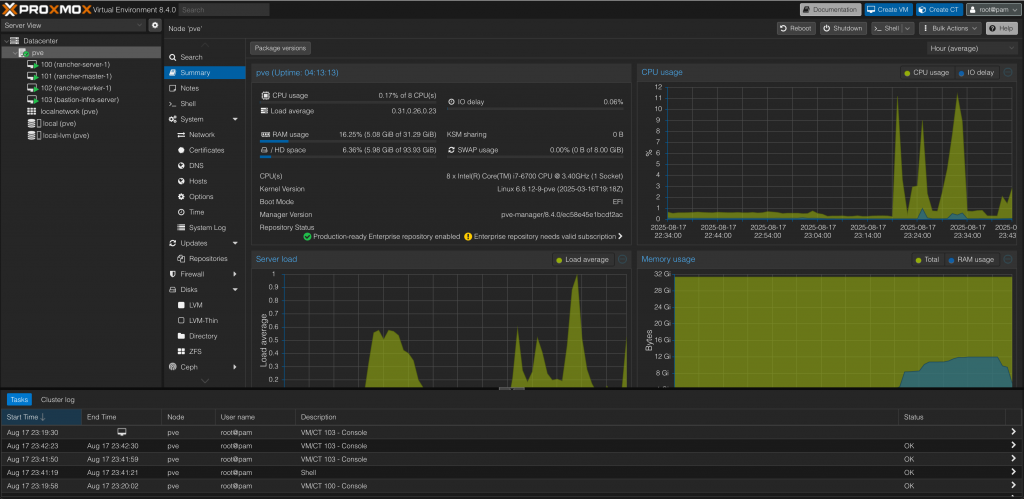The image size is (1024, 499).
Task: Open the Directory disks item
Action: pyautogui.click(x=204, y=336)
